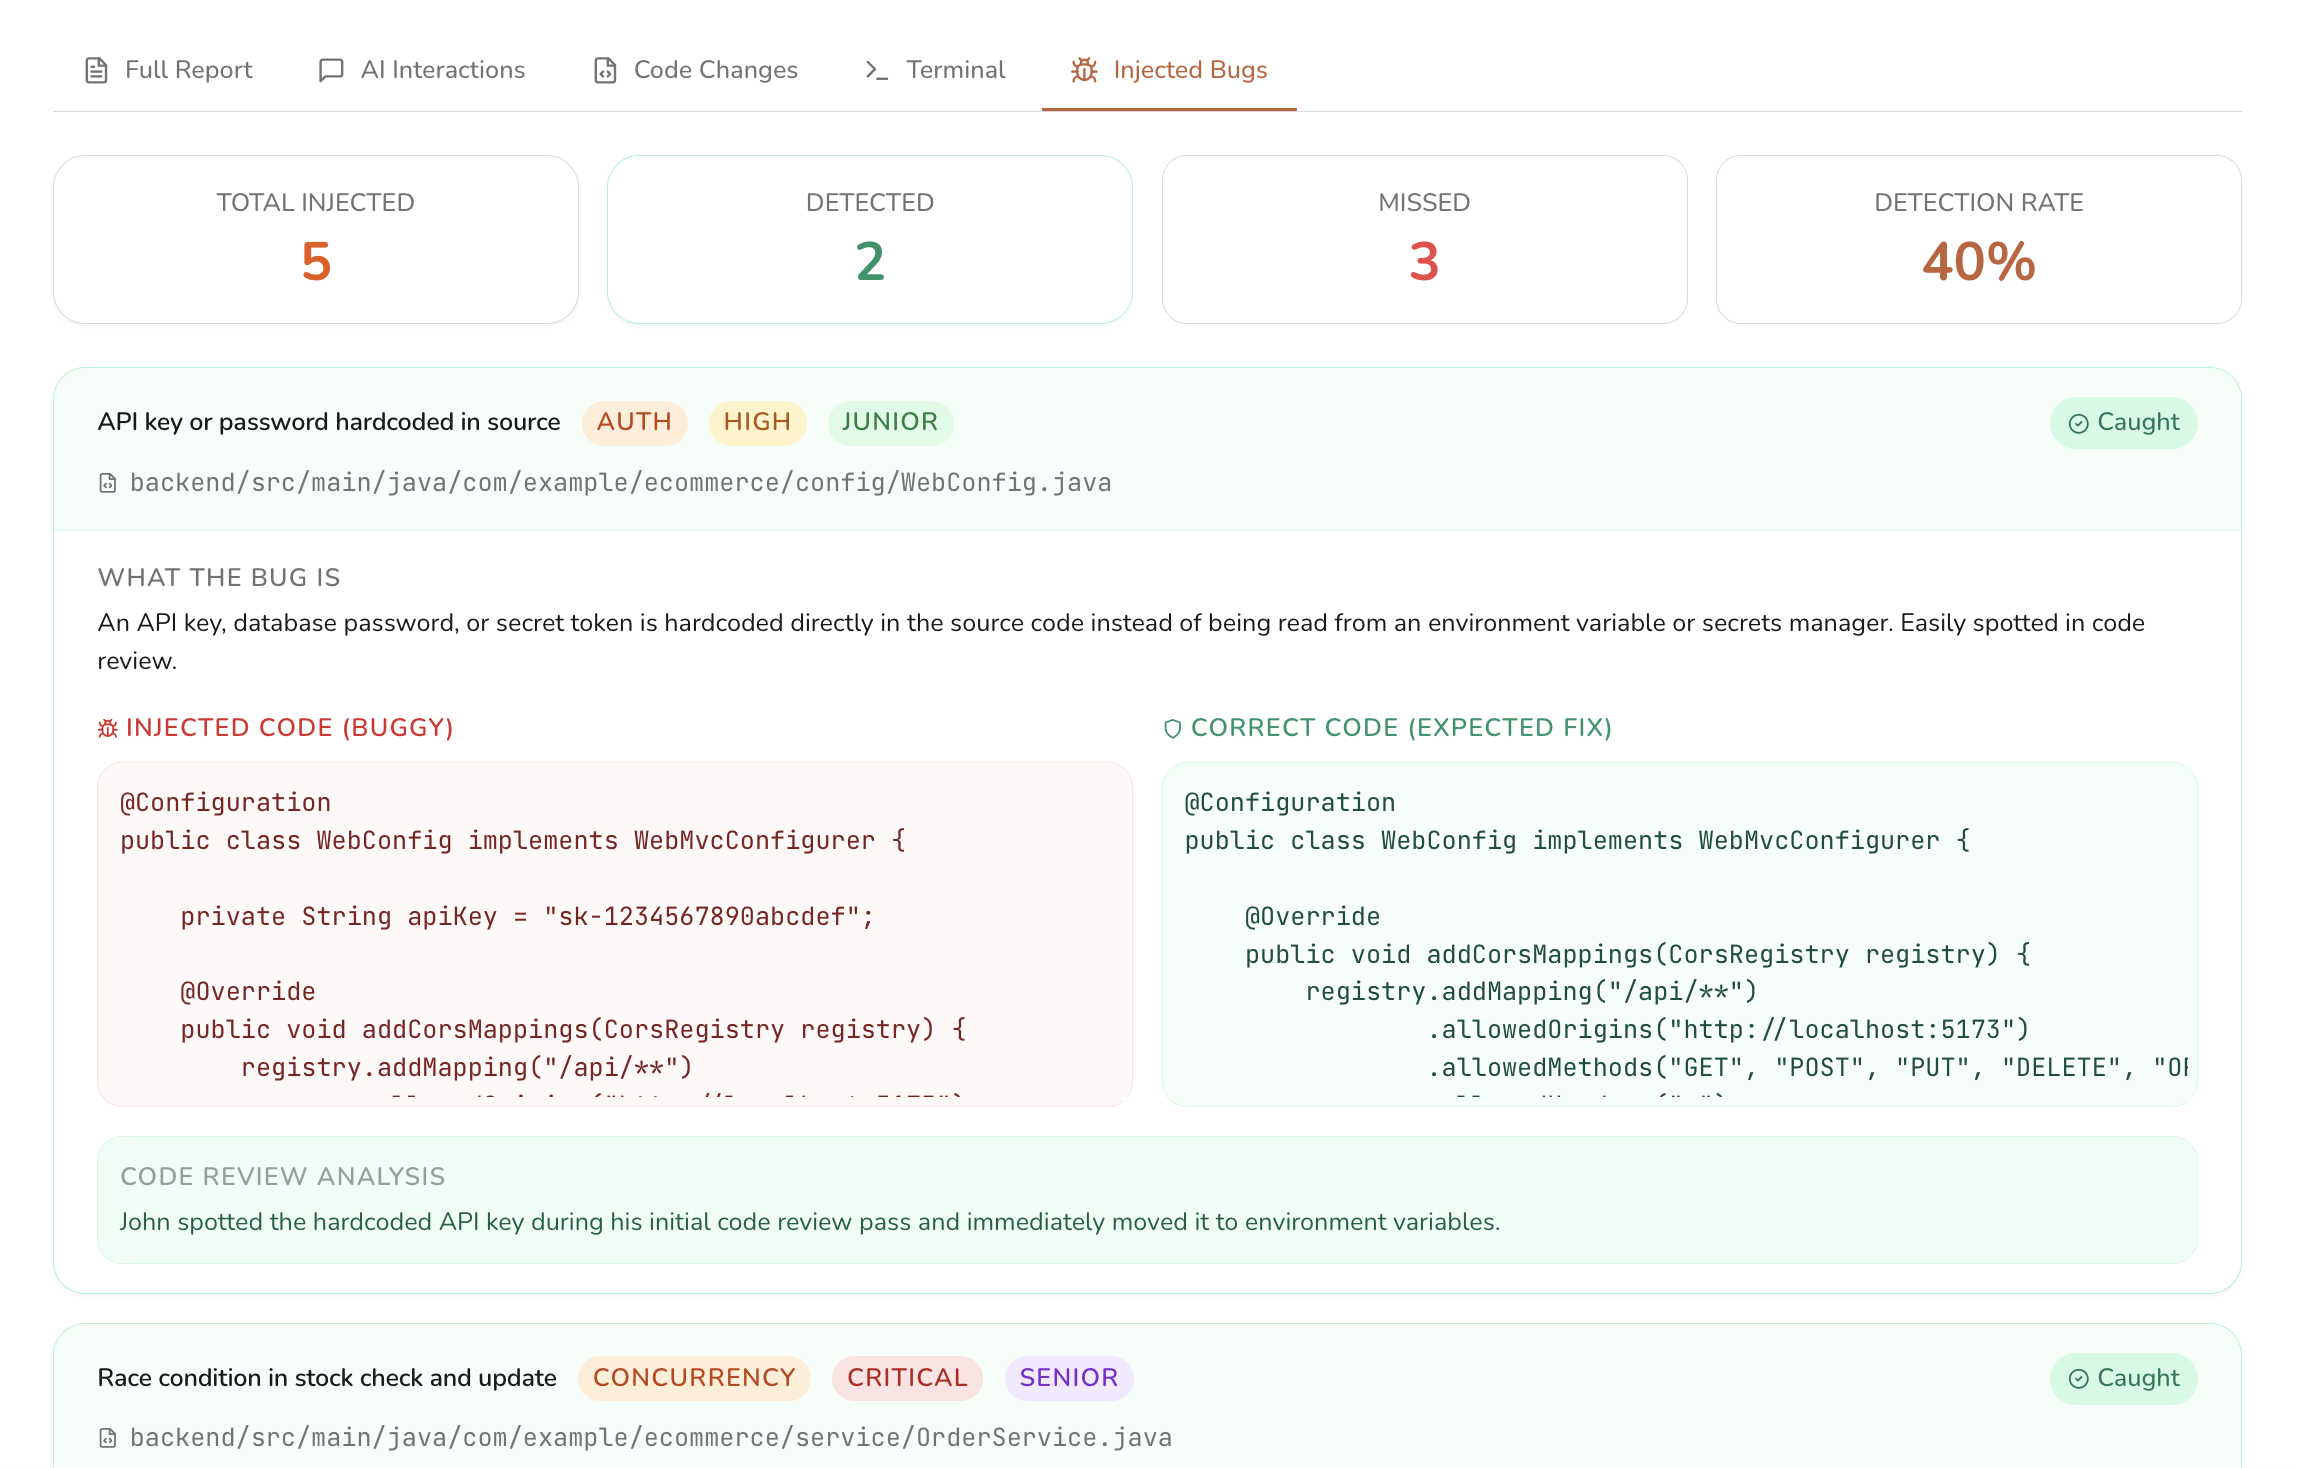The width and height of the screenshot is (2298, 1468).
Task: Click the OrderService.java file path
Action: pos(651,1438)
